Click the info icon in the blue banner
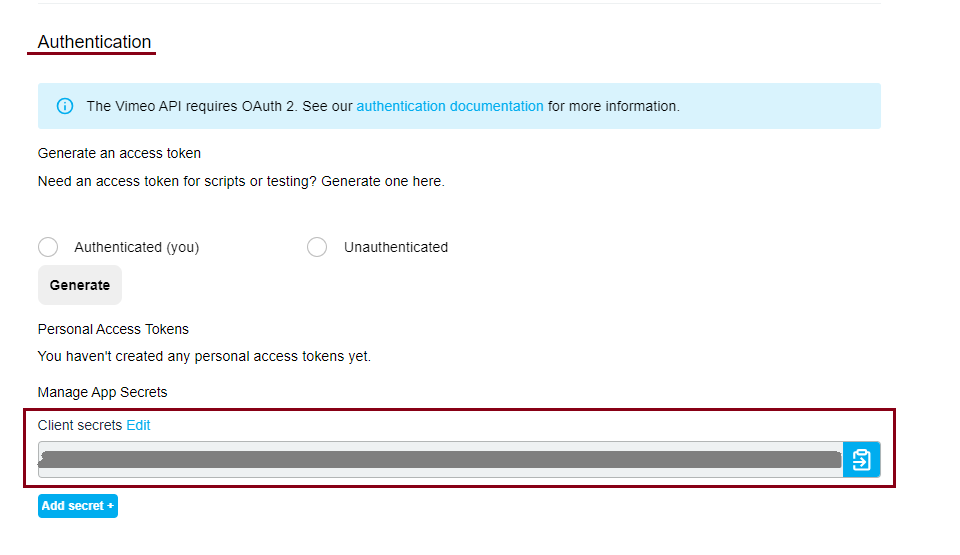The width and height of the screenshot is (960, 555). 65,106
